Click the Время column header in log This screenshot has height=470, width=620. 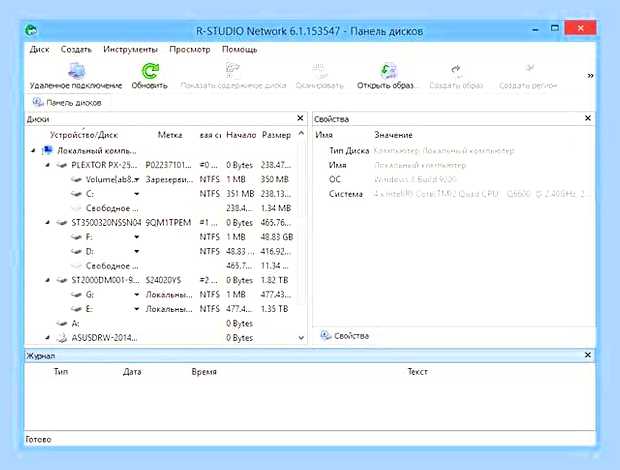point(204,372)
